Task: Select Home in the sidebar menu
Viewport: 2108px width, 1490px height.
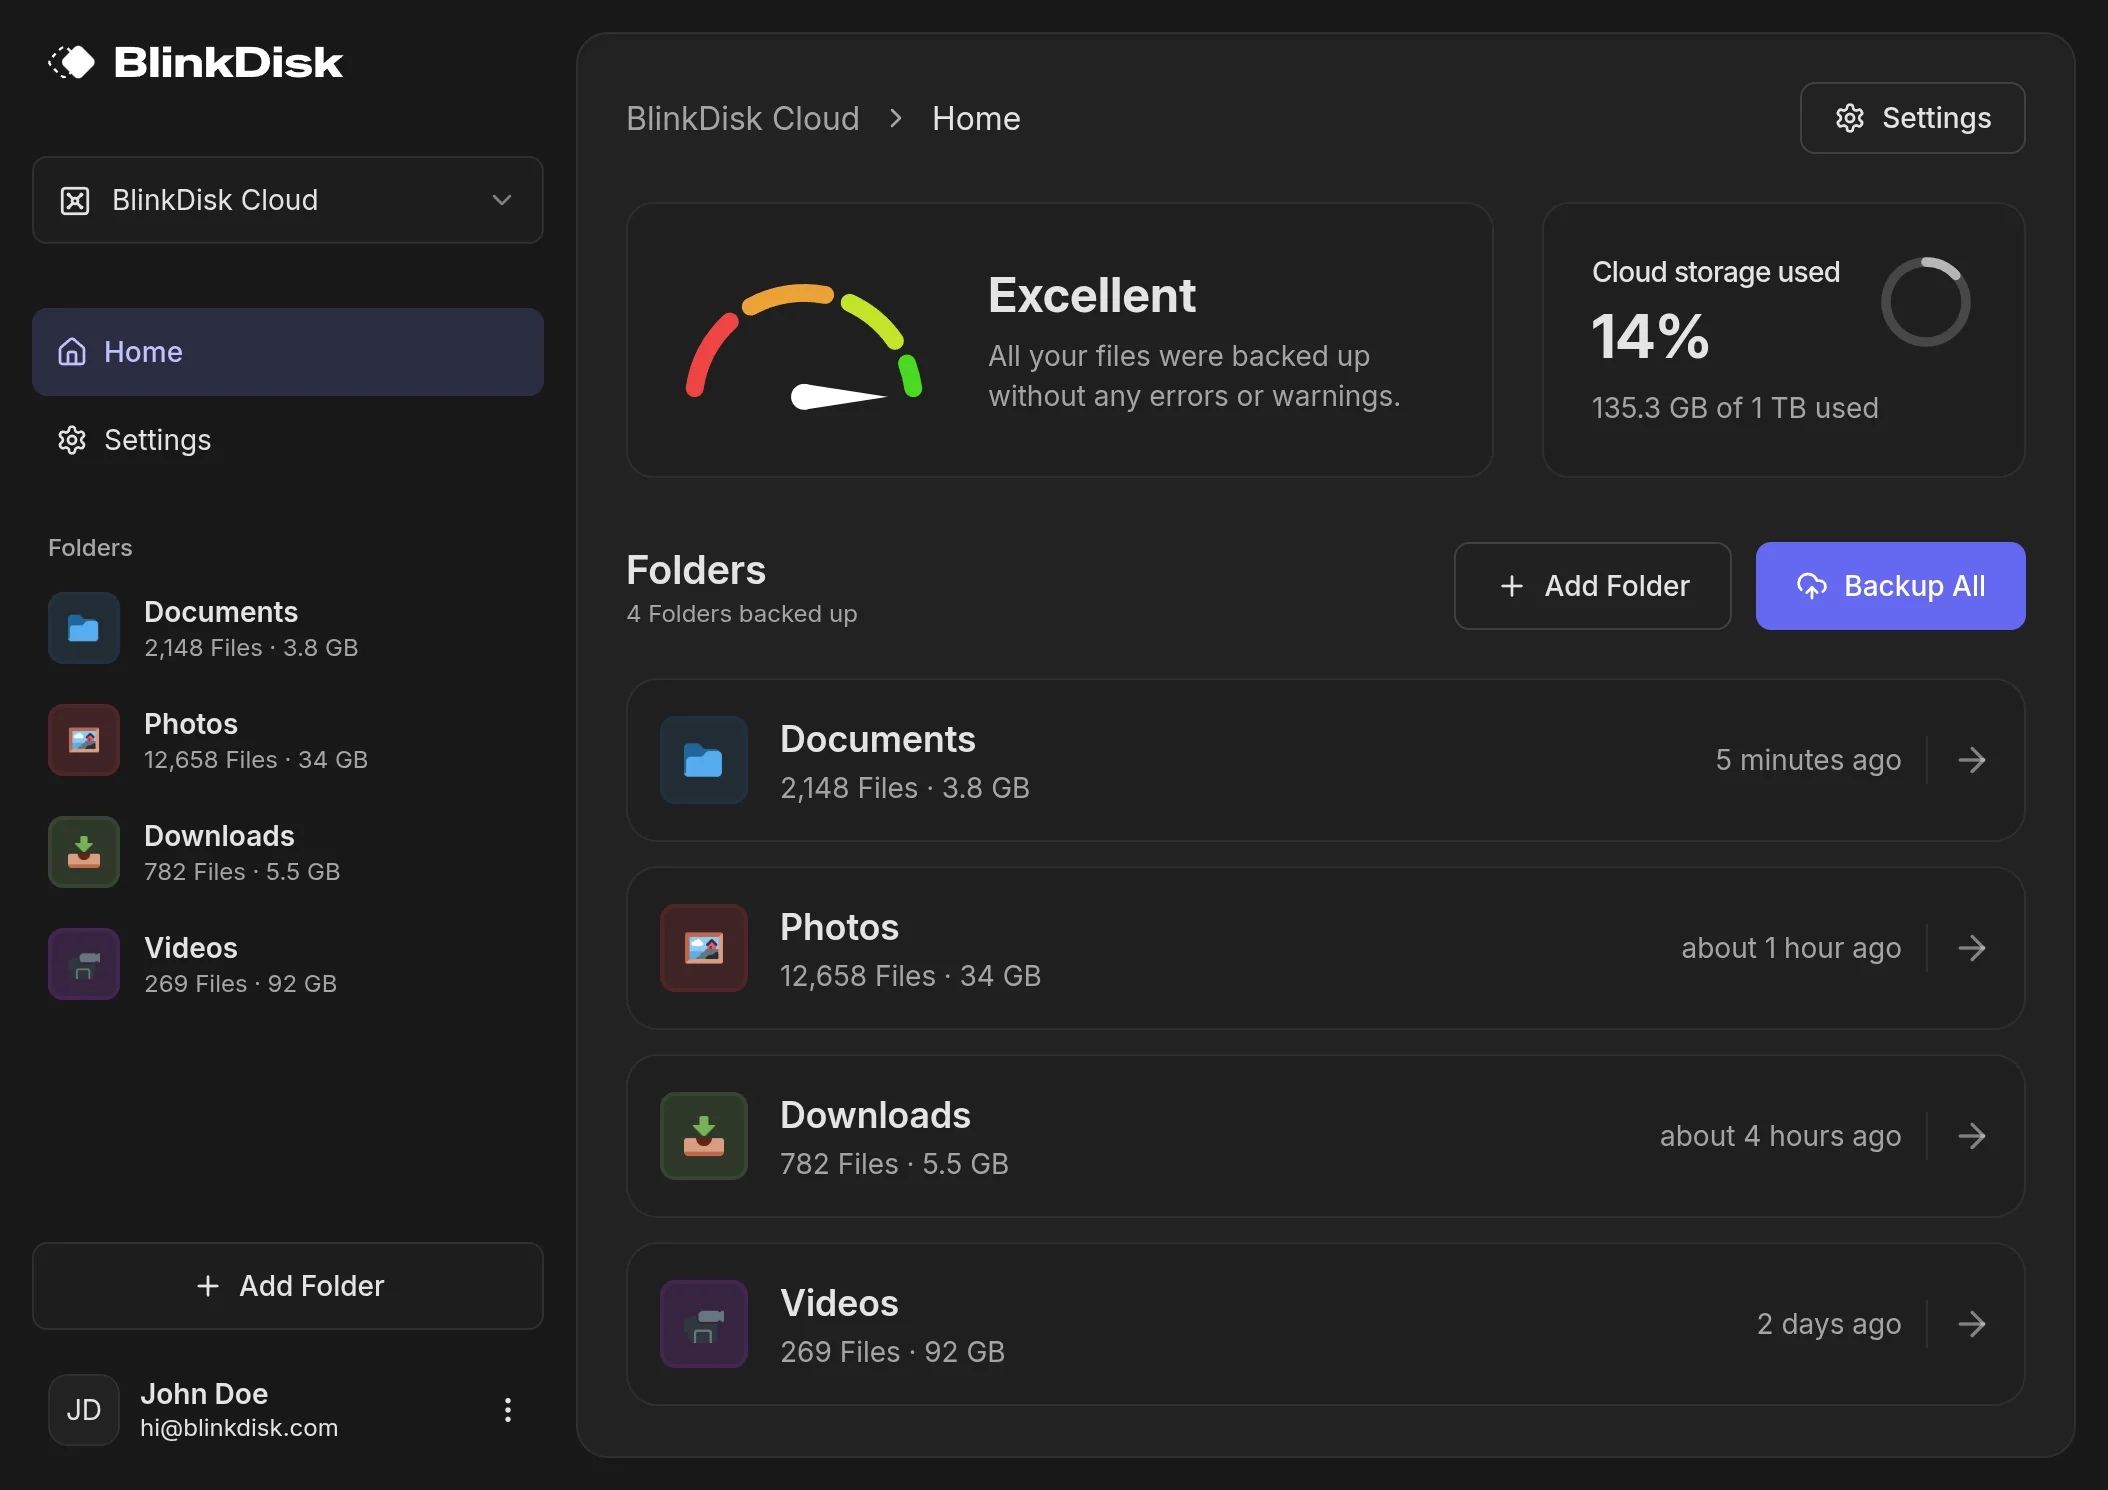Action: click(x=143, y=352)
